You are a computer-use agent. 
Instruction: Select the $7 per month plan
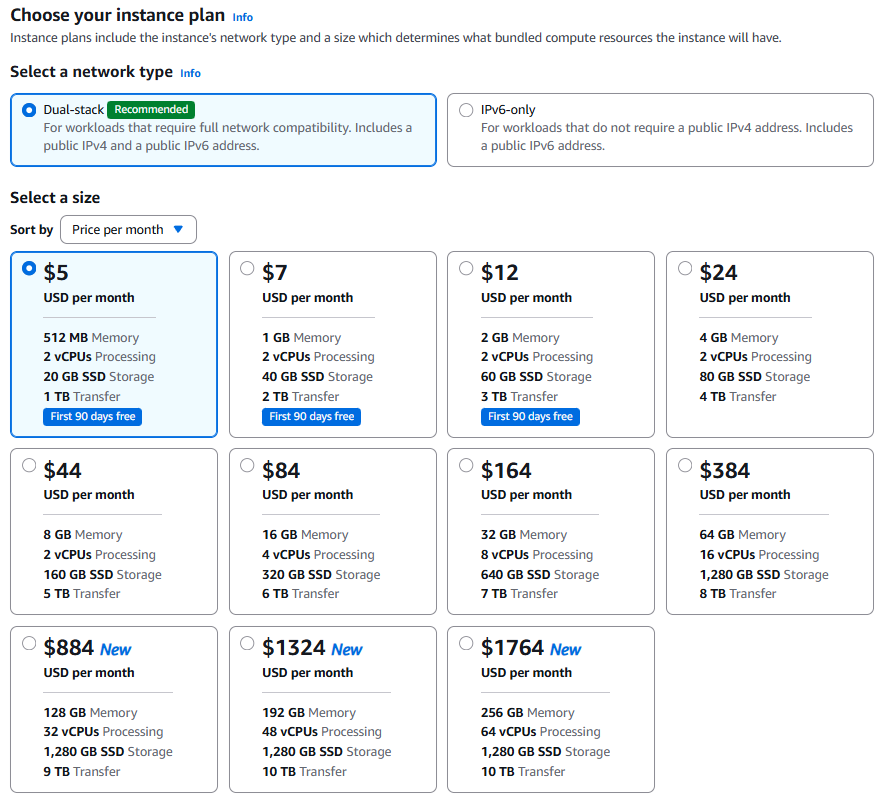coord(247,268)
